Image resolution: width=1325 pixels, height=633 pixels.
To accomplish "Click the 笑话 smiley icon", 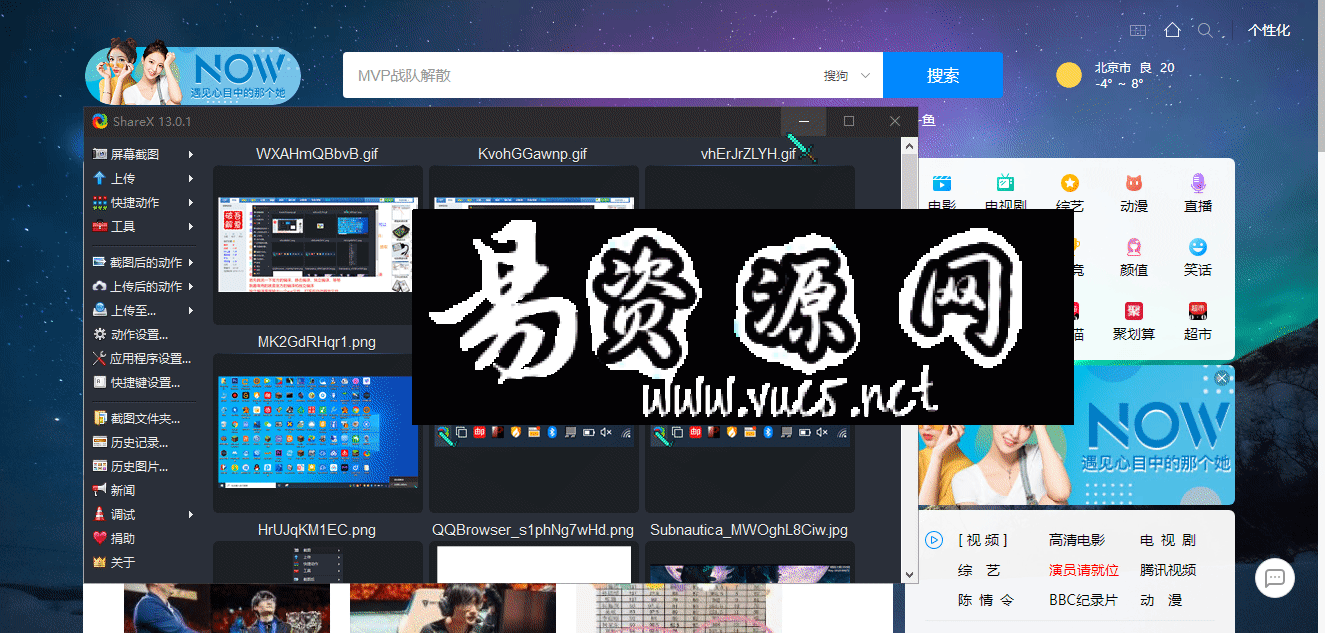I will click(1198, 247).
